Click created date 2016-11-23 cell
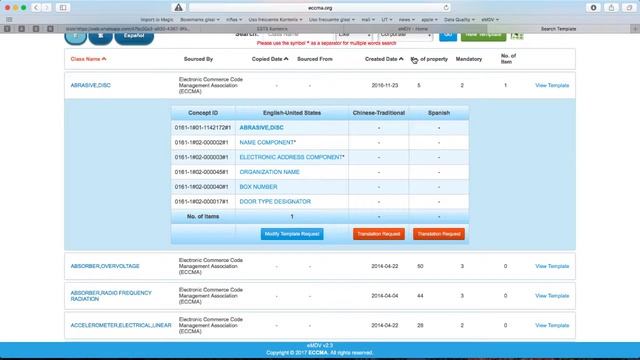Image resolution: width=640 pixels, height=360 pixels. pos(384,85)
